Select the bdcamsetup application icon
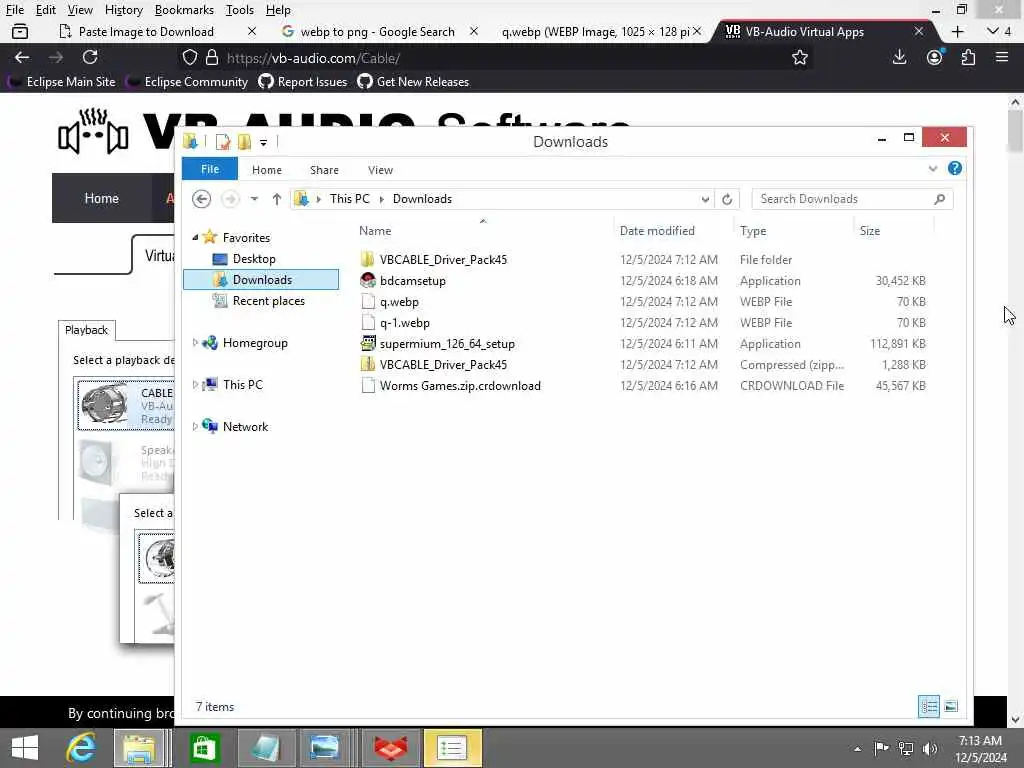The width and height of the screenshot is (1024, 768). (368, 280)
